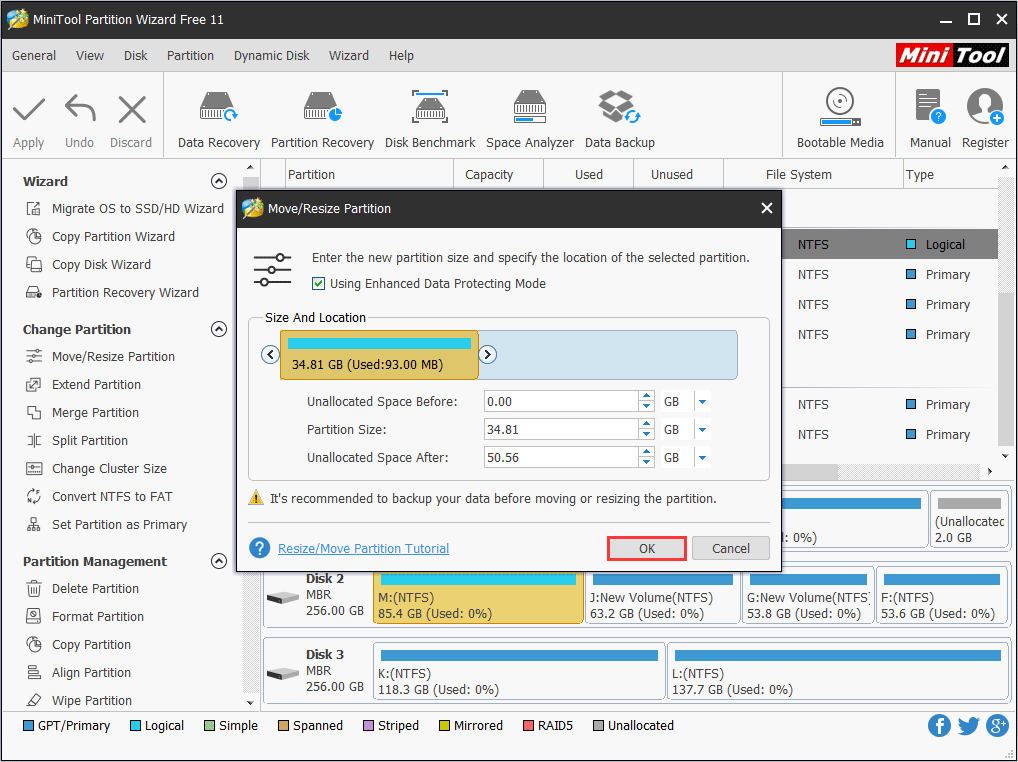
Task: Click the Partition Size input field
Action: 562,430
